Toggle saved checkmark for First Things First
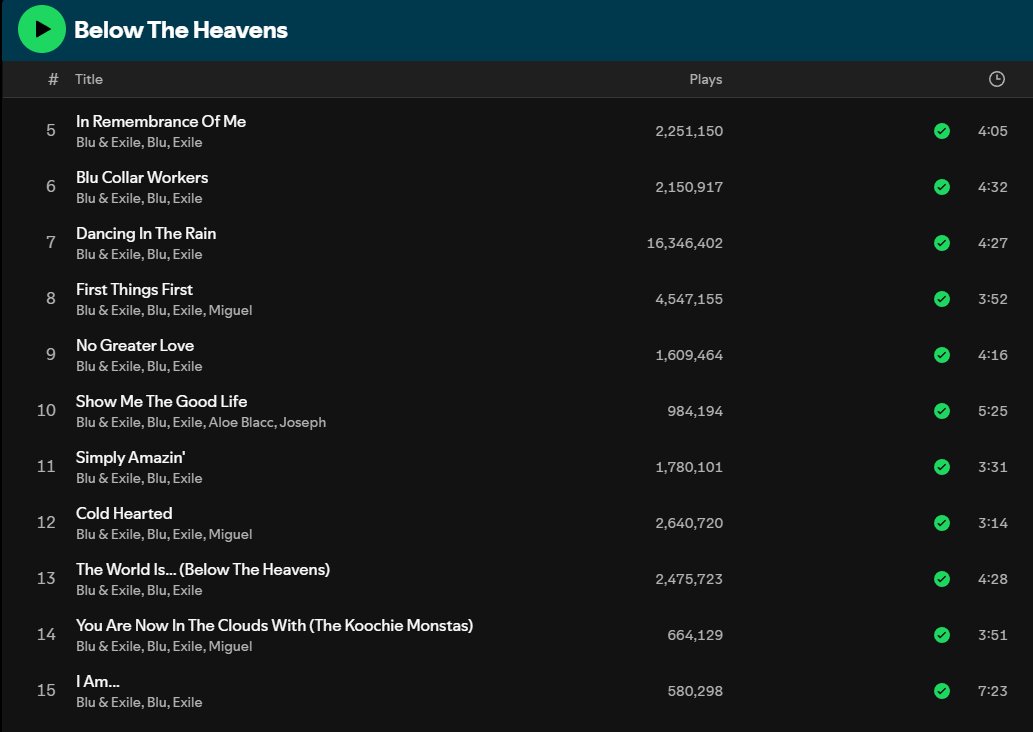1033x732 pixels. click(942, 299)
